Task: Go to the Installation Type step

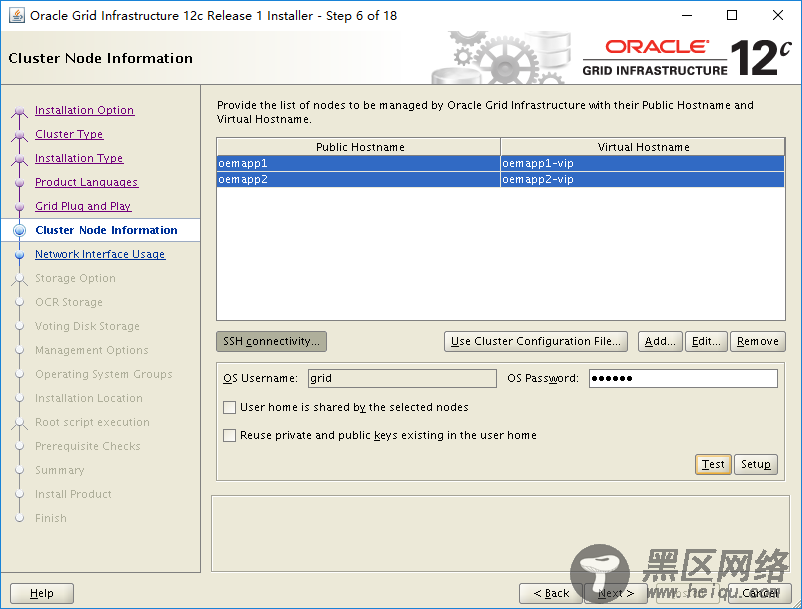Action: coord(79,158)
